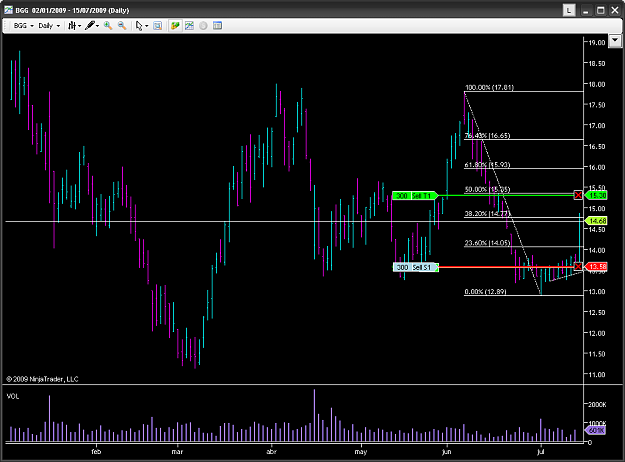Click the VOL indicator label
The image size is (625, 462).
(13, 396)
